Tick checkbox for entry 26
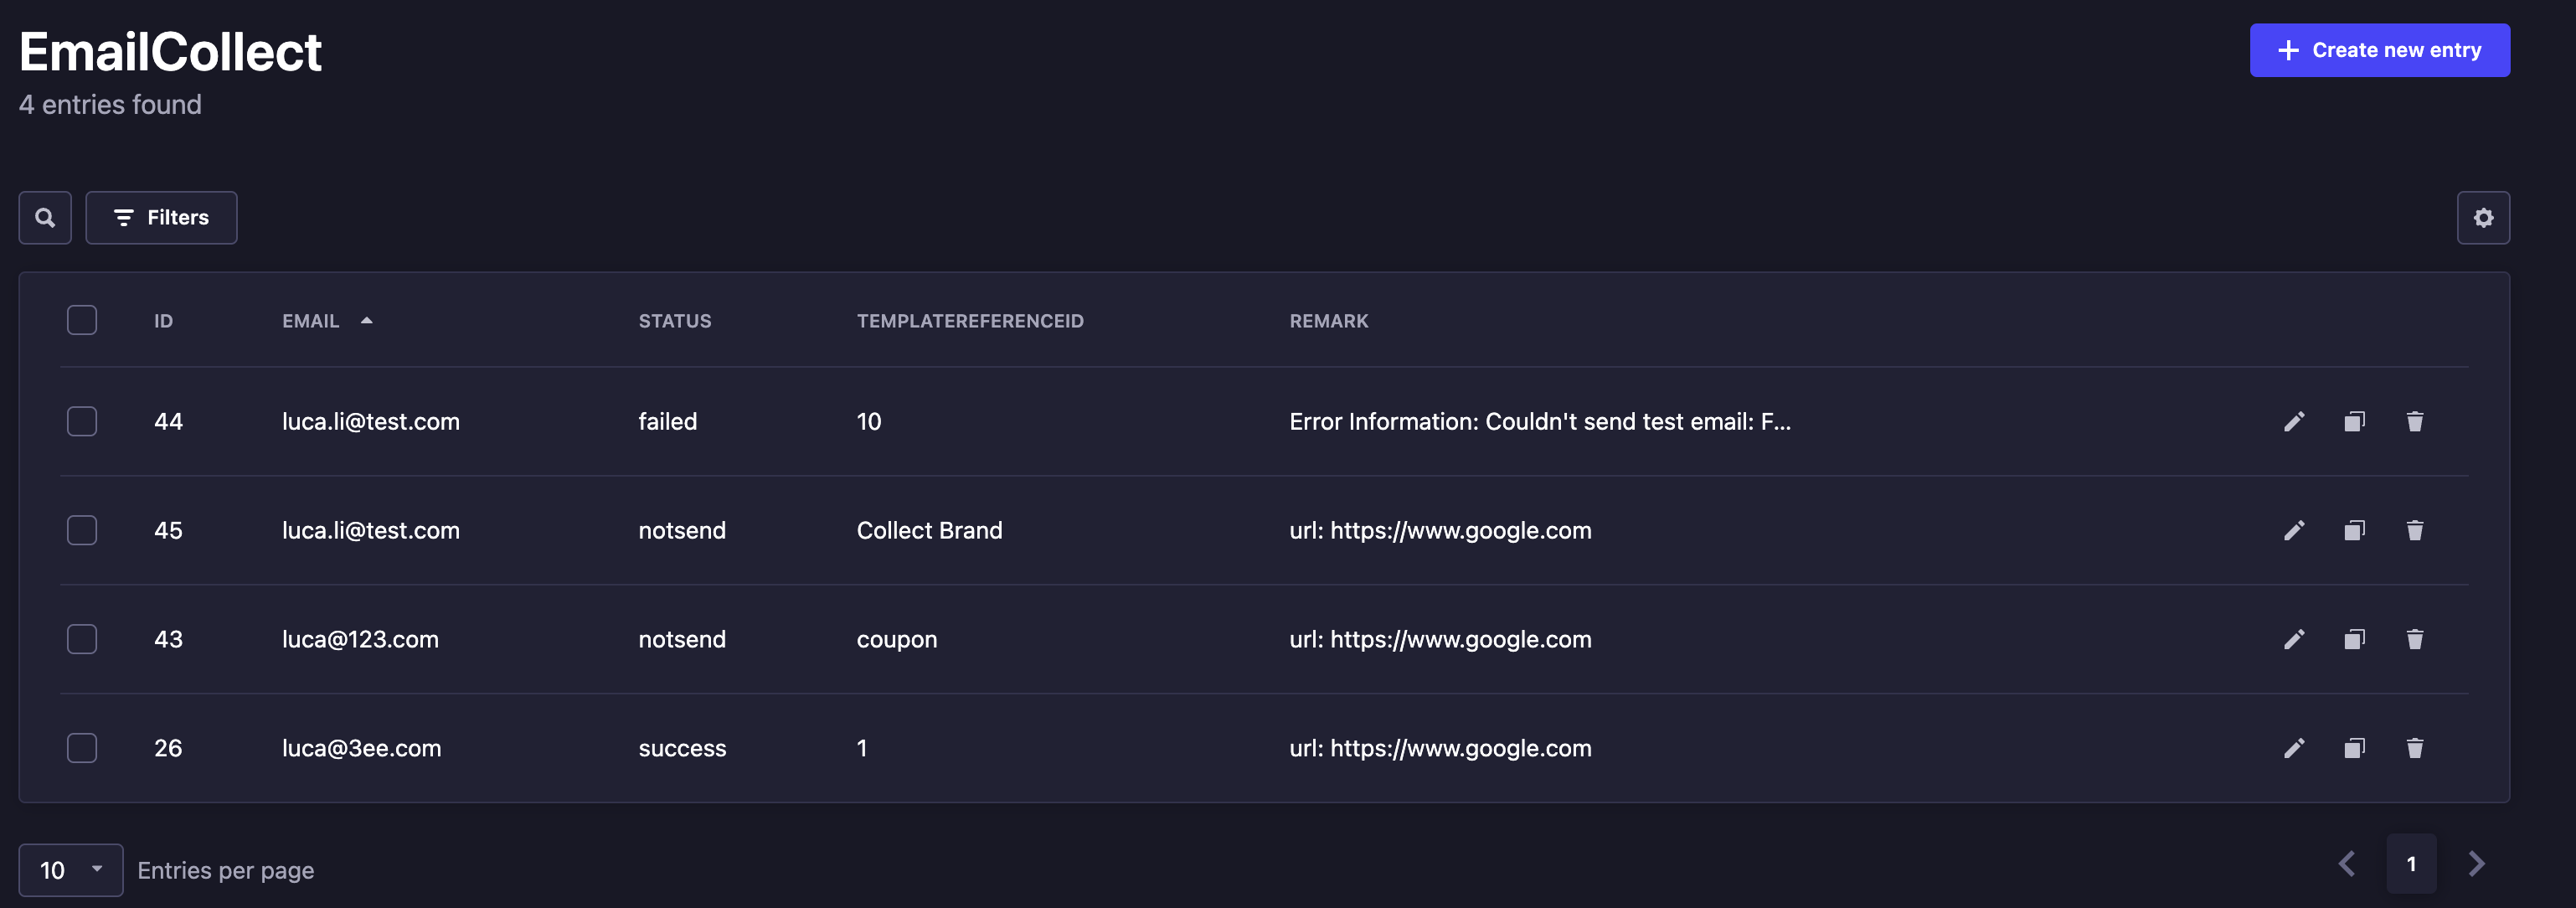2576x908 pixels. pyautogui.click(x=82, y=748)
